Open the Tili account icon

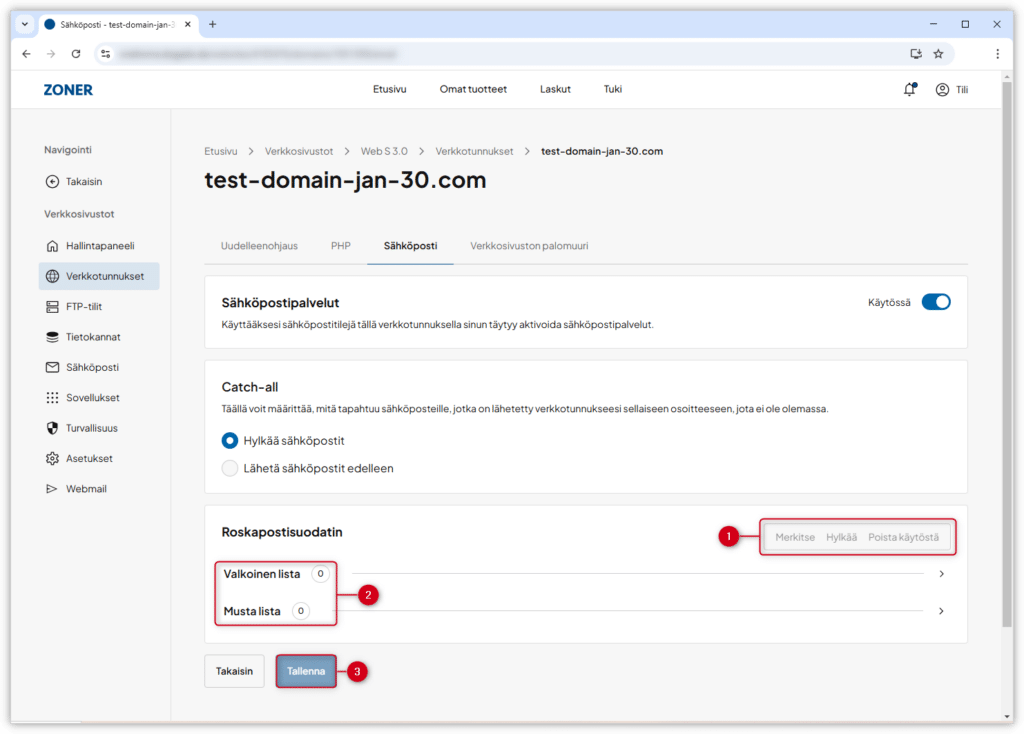[x=942, y=89]
